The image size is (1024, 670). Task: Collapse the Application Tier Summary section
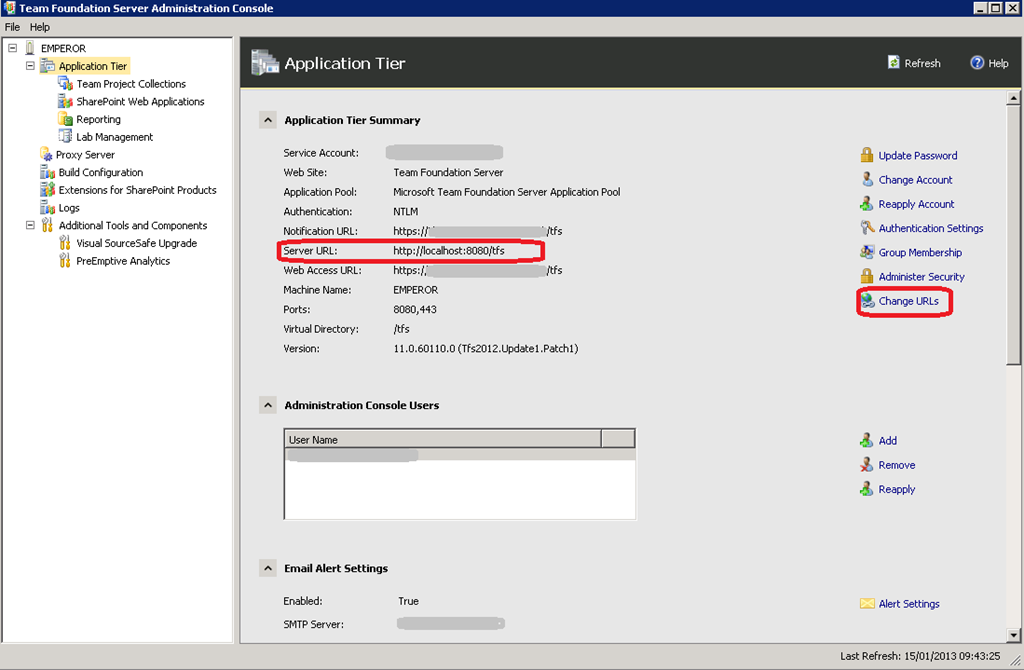(268, 120)
